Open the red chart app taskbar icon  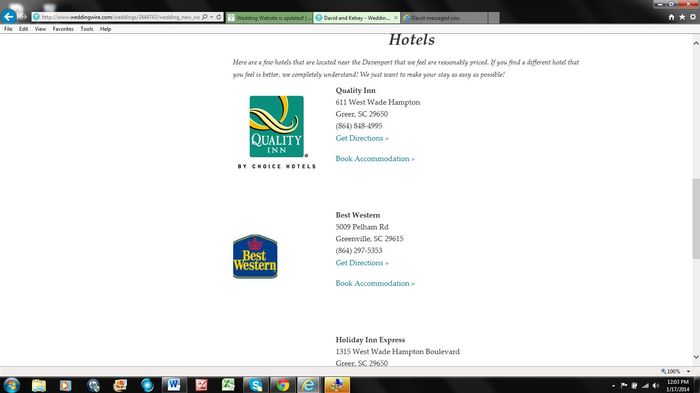pyautogui.click(x=201, y=385)
